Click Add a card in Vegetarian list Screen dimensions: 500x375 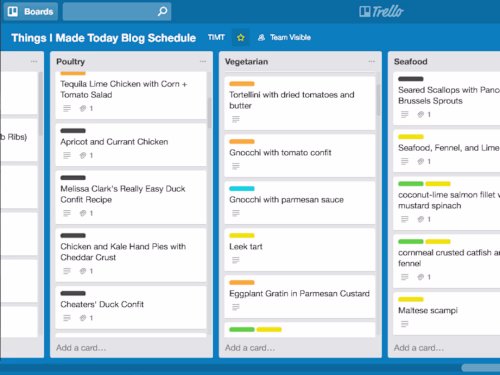click(x=250, y=348)
